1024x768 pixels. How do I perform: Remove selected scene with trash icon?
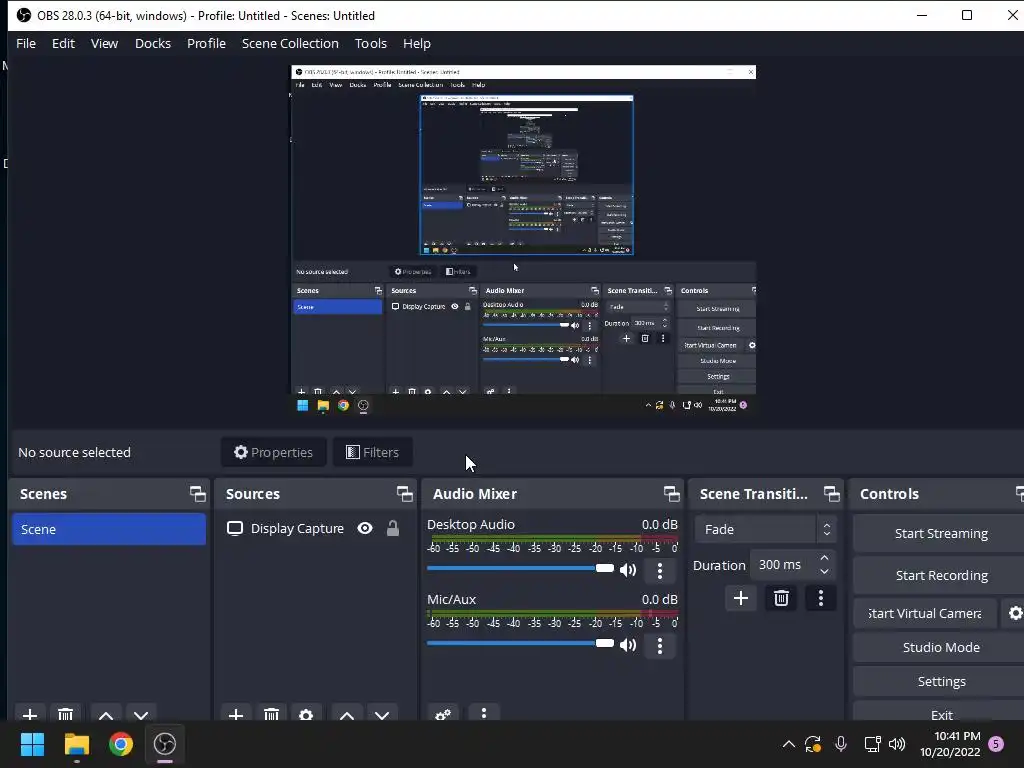[x=65, y=714]
